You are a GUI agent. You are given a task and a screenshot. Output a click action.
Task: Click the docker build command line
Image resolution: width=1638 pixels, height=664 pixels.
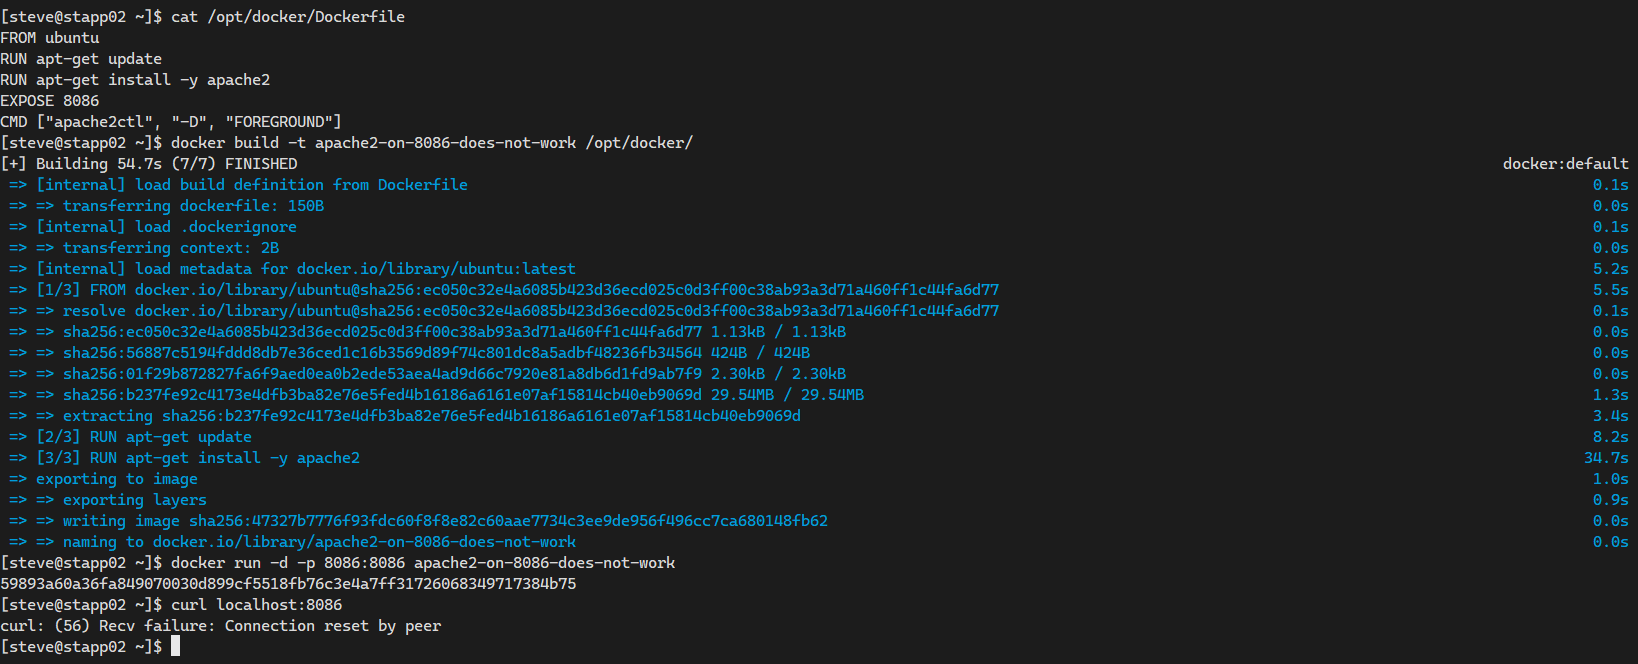[432, 143]
